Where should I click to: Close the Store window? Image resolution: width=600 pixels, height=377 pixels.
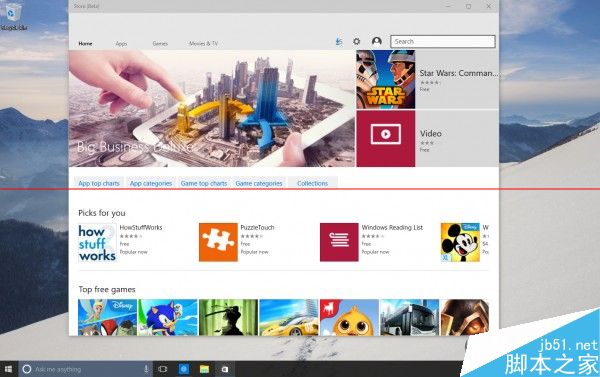coord(489,6)
